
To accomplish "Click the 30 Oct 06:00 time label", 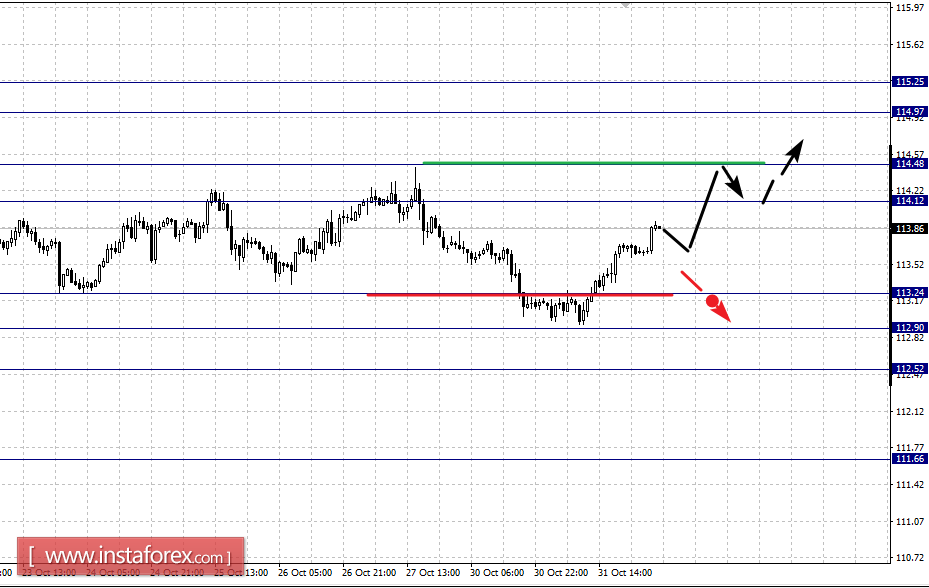I will coord(496,573).
